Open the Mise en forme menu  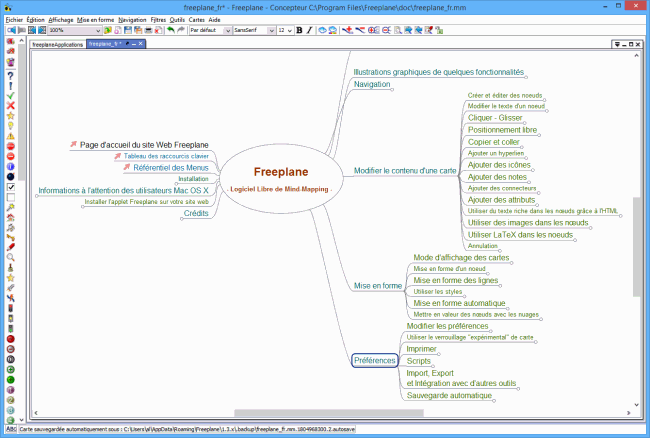(x=95, y=19)
